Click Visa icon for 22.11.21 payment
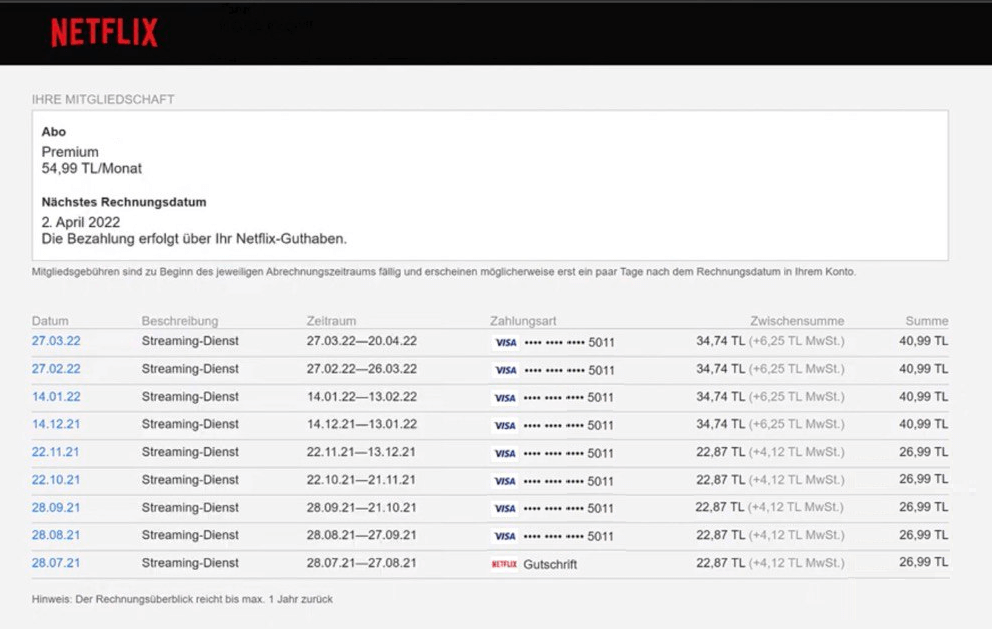 (505, 454)
